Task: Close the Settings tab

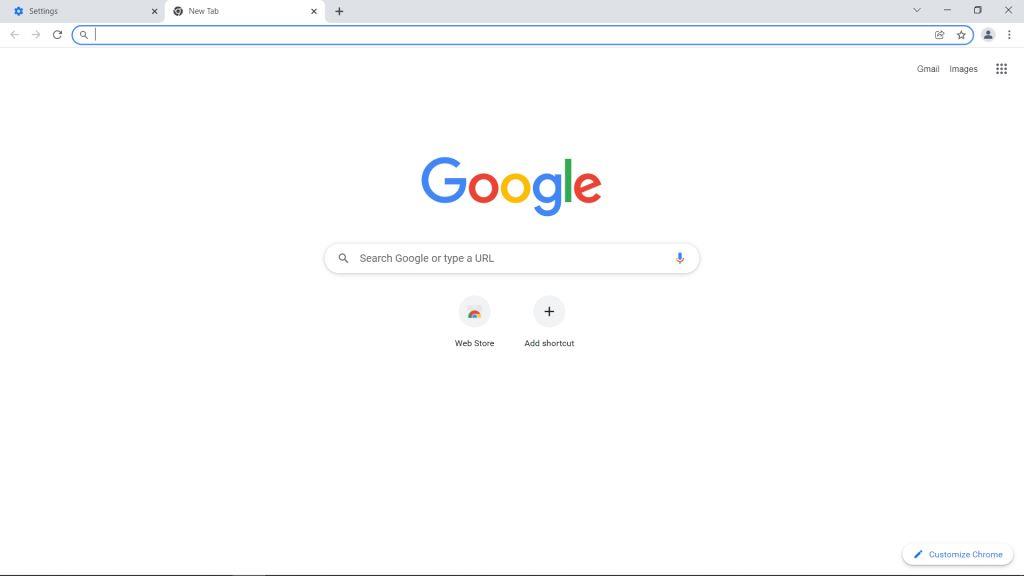Action: 154,11
